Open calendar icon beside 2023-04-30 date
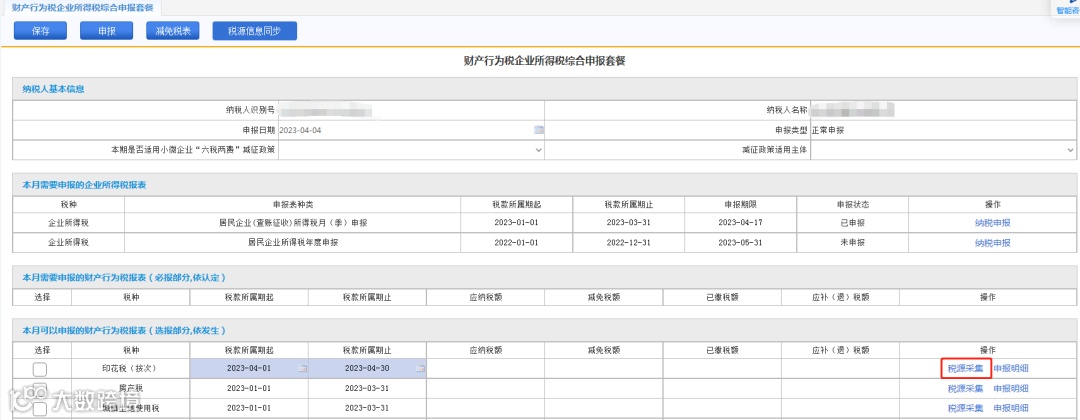 [x=420, y=369]
